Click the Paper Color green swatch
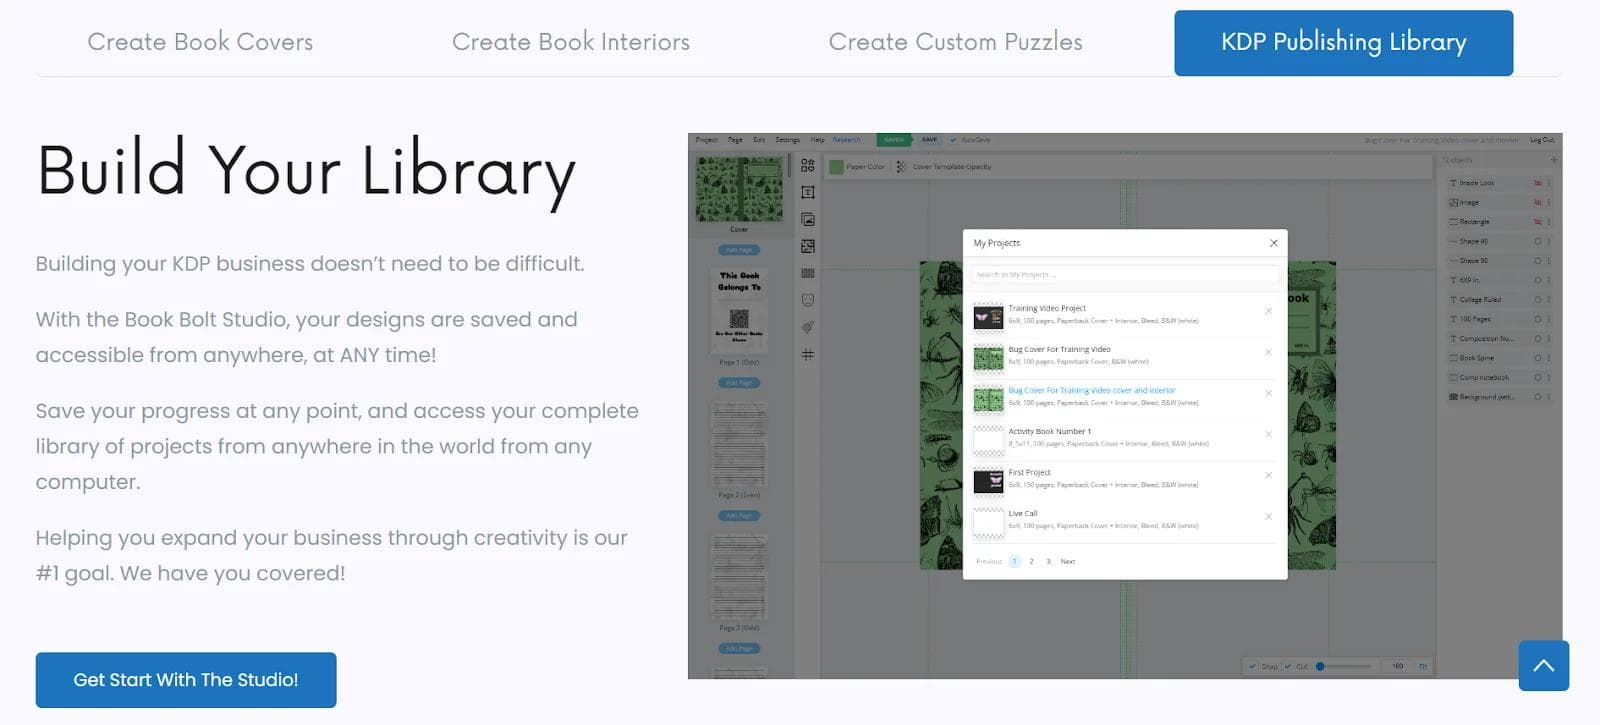The height and width of the screenshot is (725, 1600). 836,167
